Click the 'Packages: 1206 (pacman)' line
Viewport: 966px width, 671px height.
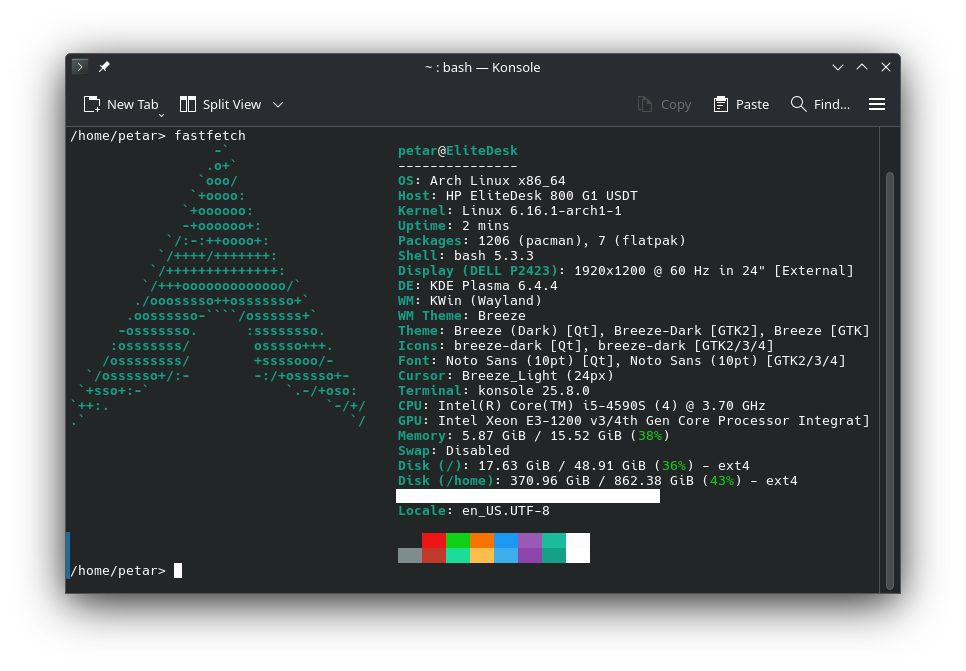pos(542,240)
